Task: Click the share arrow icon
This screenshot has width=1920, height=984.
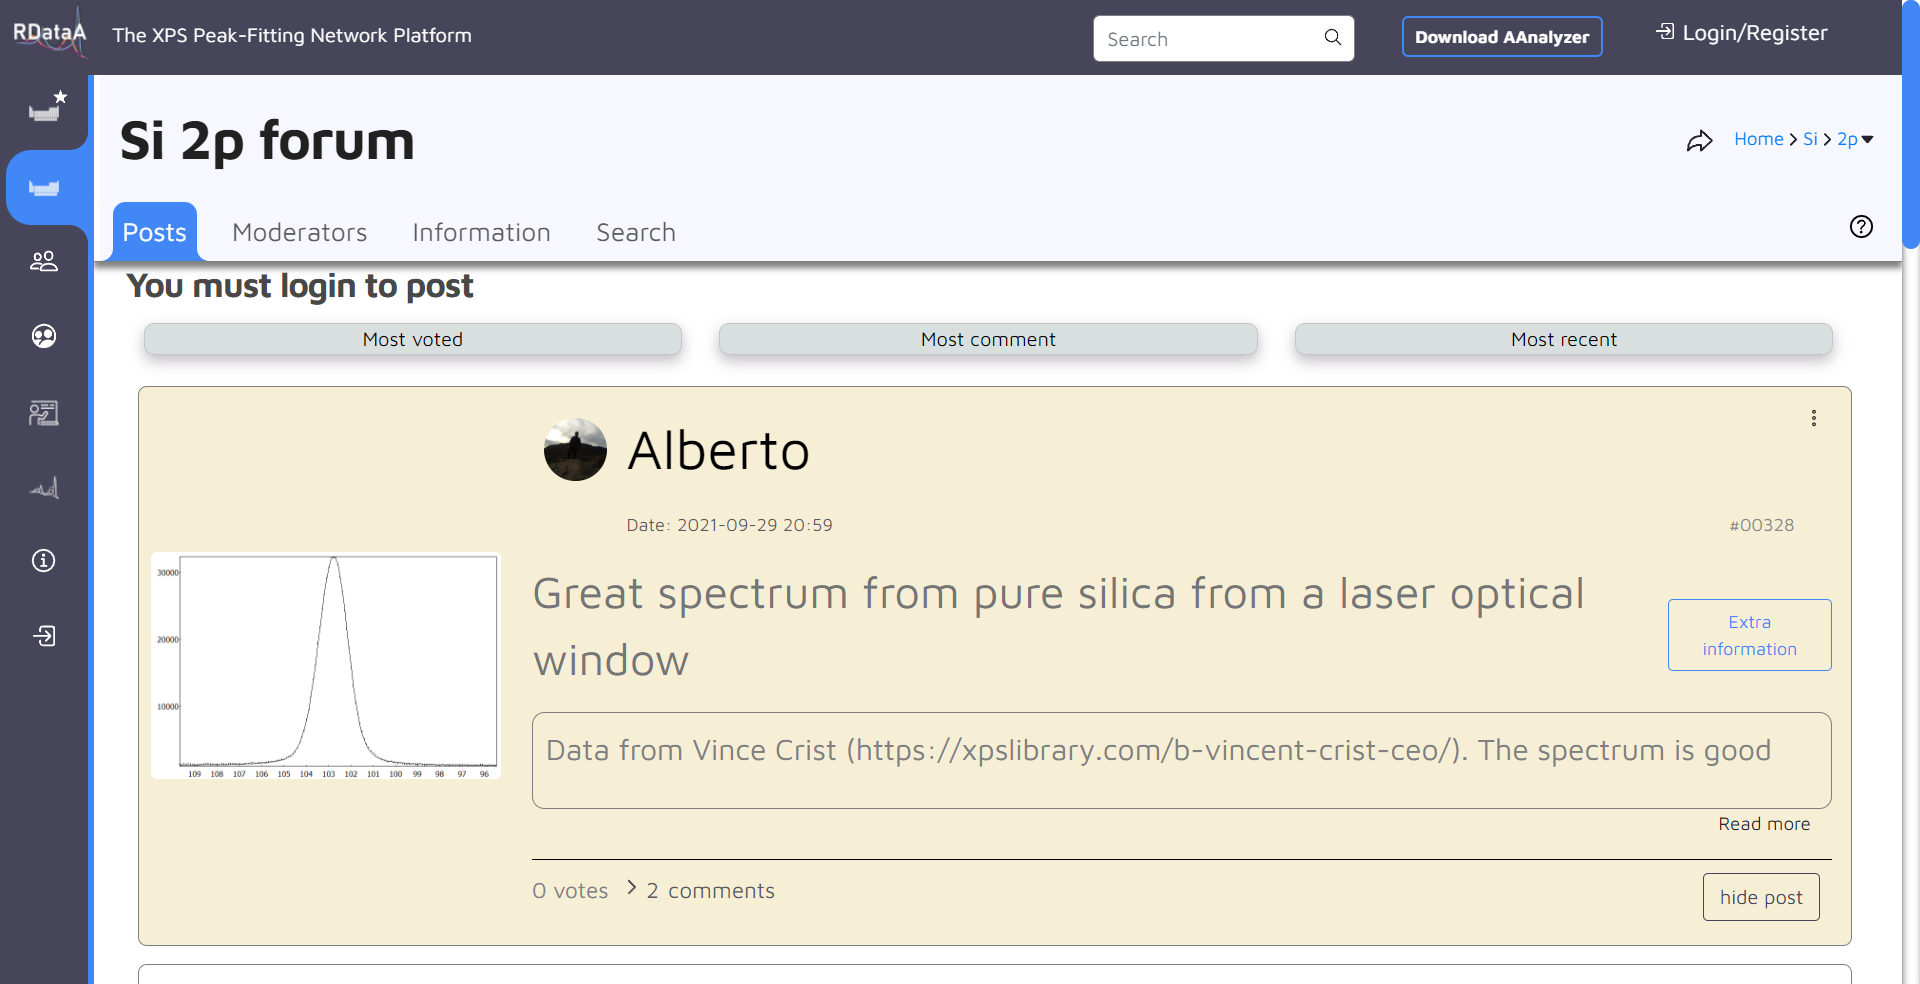Action: point(1699,141)
